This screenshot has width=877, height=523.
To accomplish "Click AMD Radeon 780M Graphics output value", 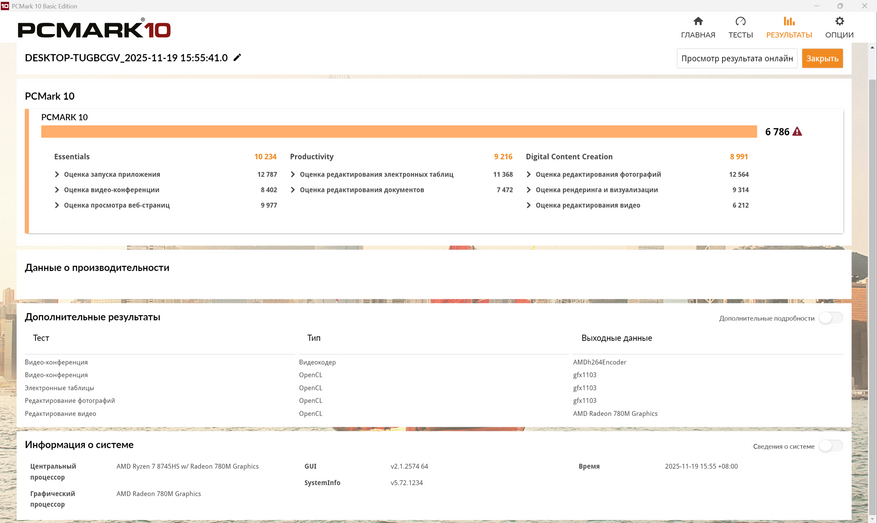I will pos(615,414).
